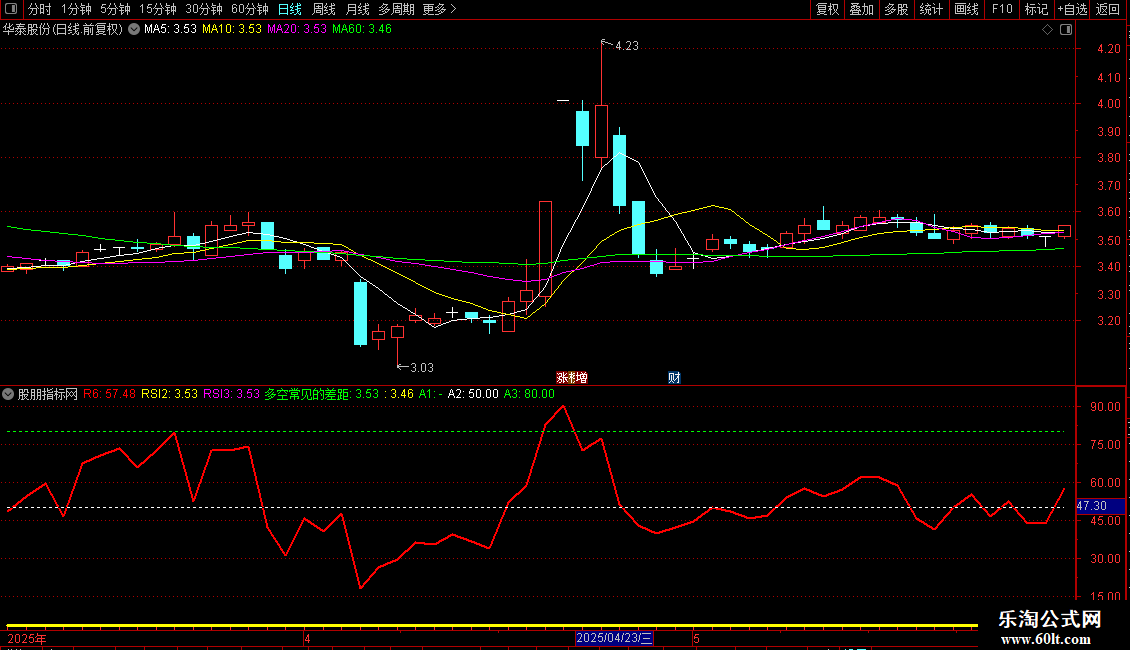Click the 华泰股份(日线.前复权) title
The width and height of the screenshot is (1130, 650).
point(63,29)
